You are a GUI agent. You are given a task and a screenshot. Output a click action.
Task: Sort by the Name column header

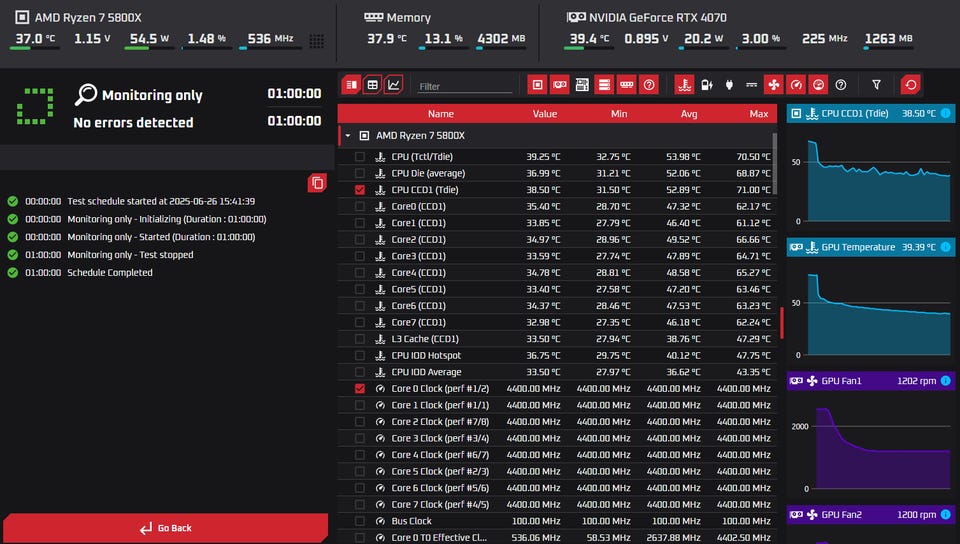441,114
